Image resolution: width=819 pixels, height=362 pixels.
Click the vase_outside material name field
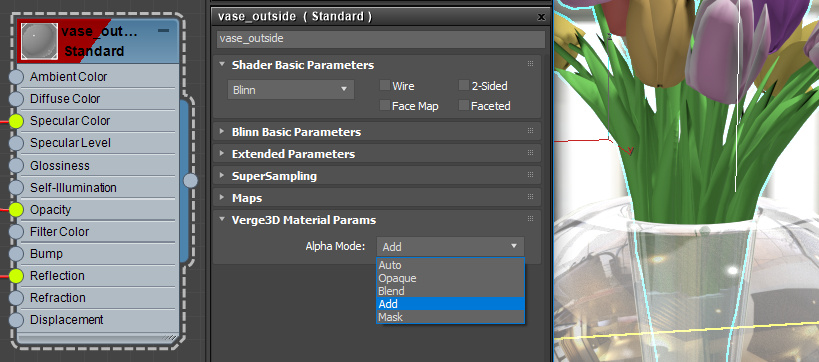tap(381, 39)
